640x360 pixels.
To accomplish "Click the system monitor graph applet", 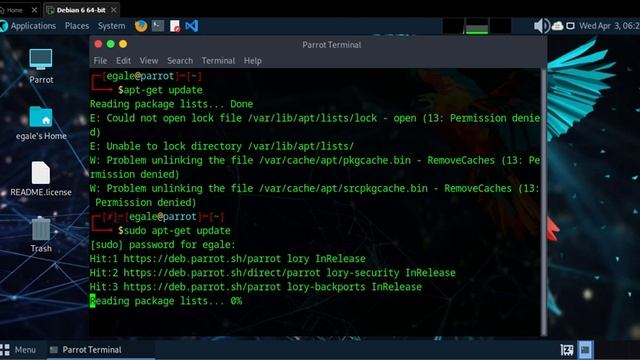I will (x=477, y=26).
